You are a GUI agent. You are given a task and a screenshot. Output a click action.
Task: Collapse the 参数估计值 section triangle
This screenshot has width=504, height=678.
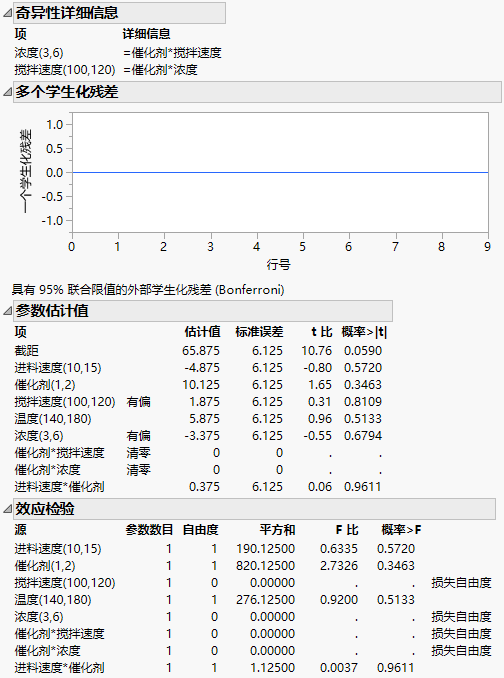tap(7, 311)
